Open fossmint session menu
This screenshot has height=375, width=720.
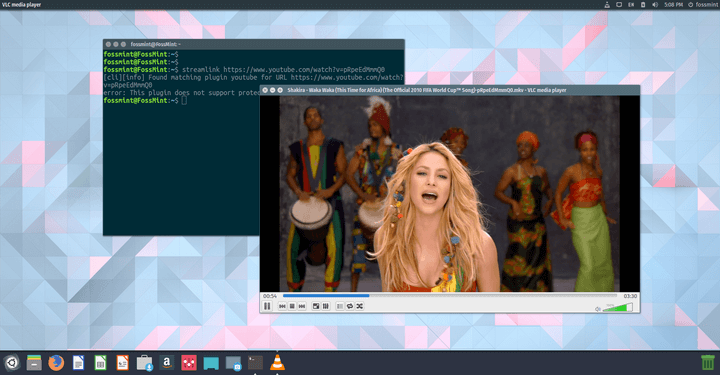[x=703, y=5]
